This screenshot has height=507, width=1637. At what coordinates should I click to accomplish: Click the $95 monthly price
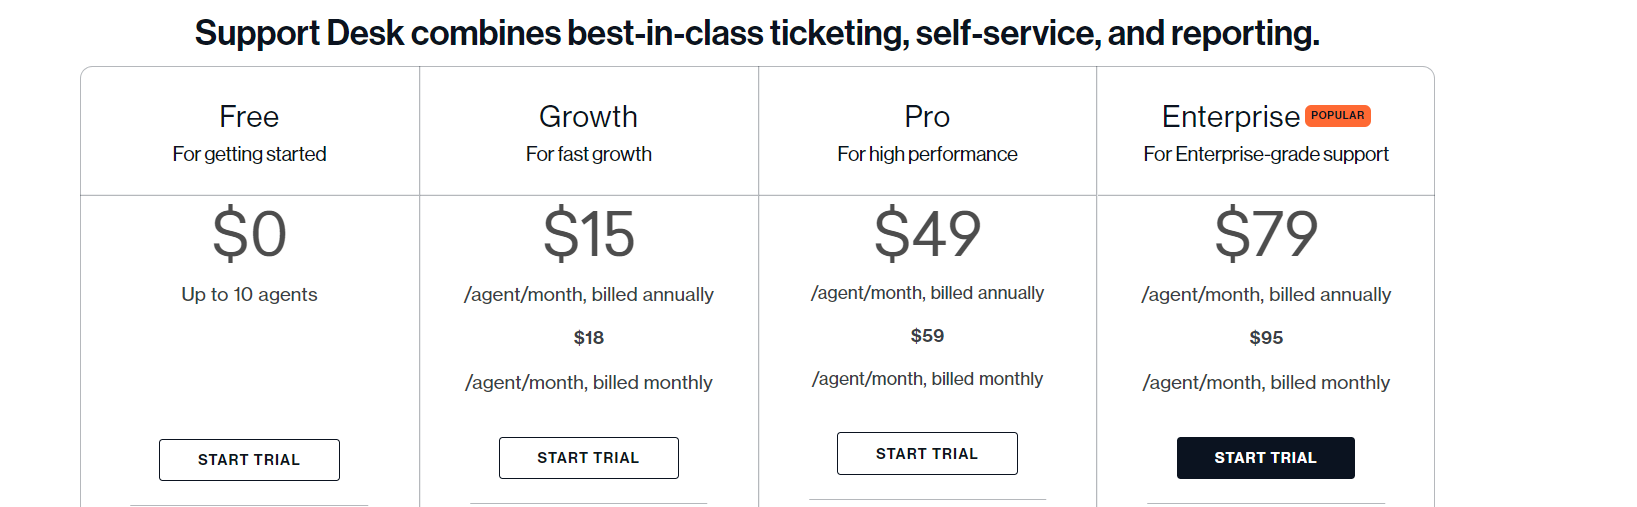click(1266, 338)
